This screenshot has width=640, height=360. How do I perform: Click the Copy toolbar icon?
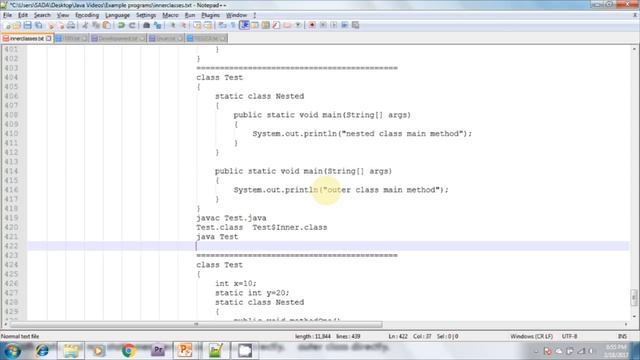[x=96, y=25]
